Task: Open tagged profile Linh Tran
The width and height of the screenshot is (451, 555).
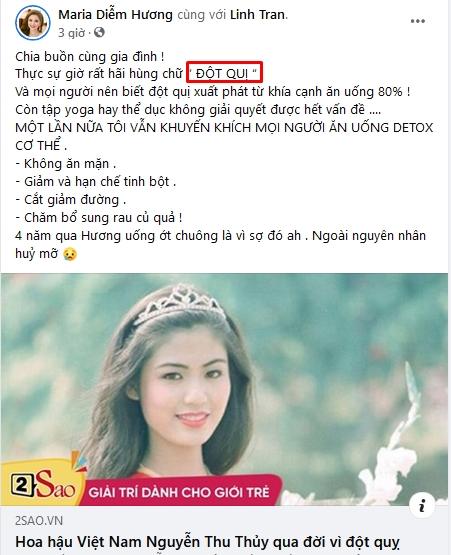Action: [258, 15]
